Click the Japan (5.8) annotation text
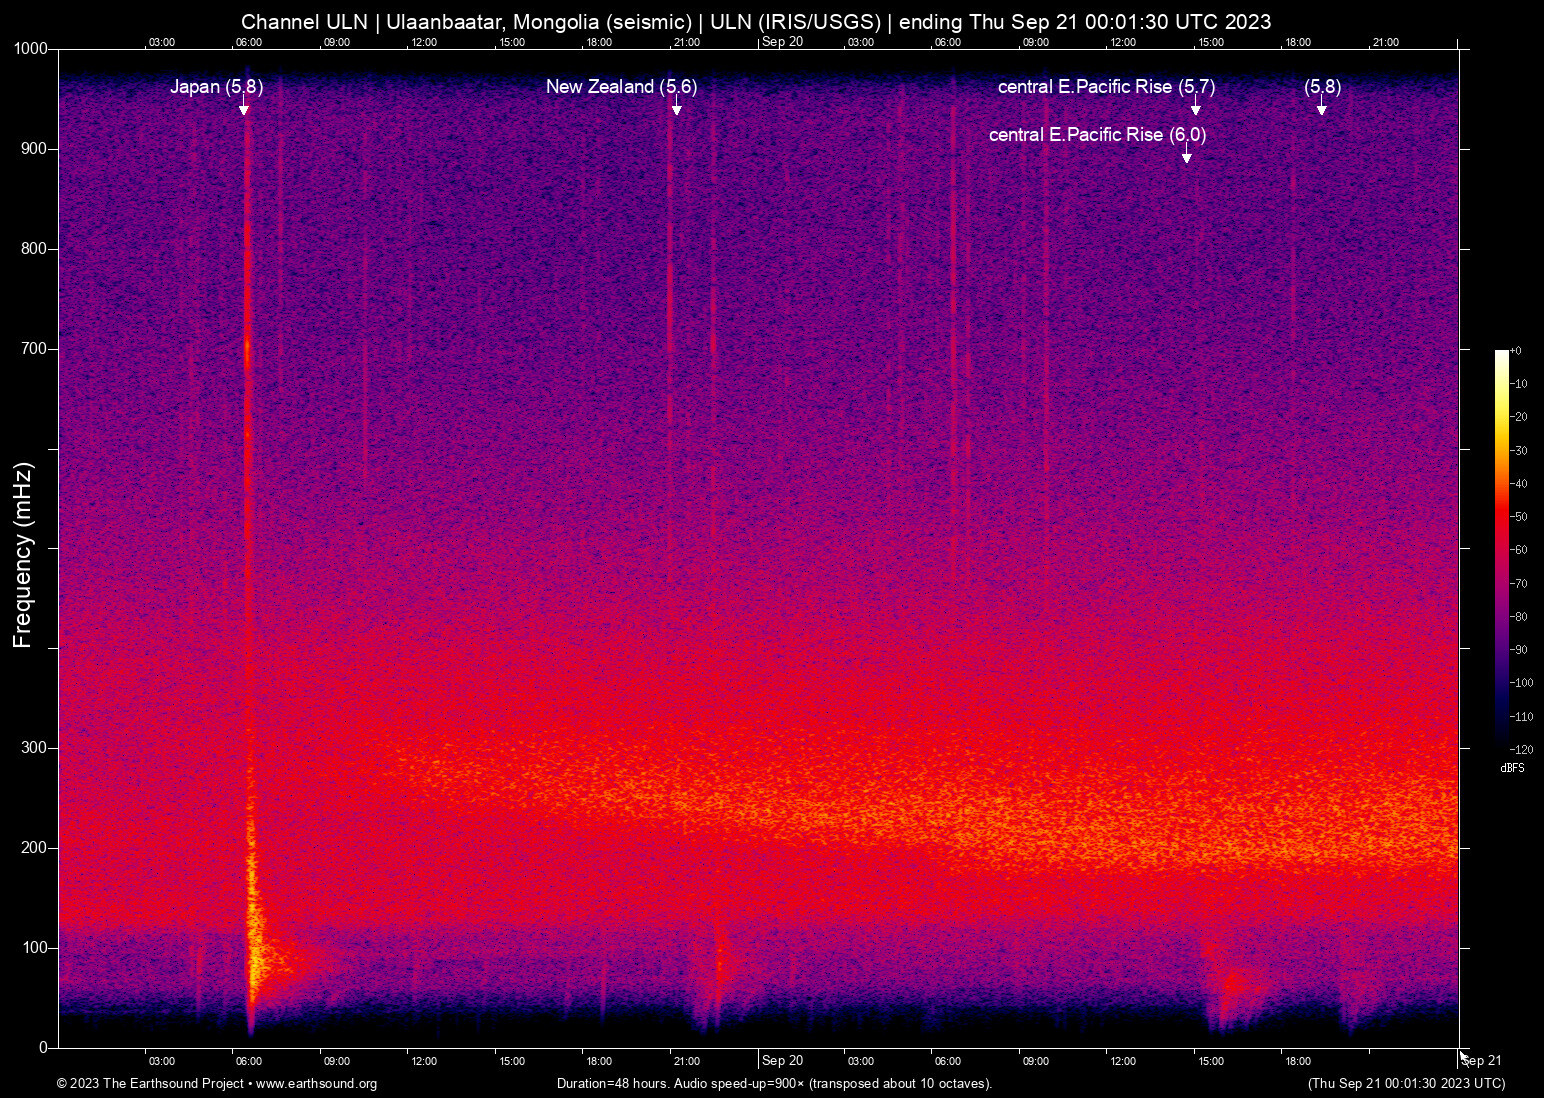 216,87
